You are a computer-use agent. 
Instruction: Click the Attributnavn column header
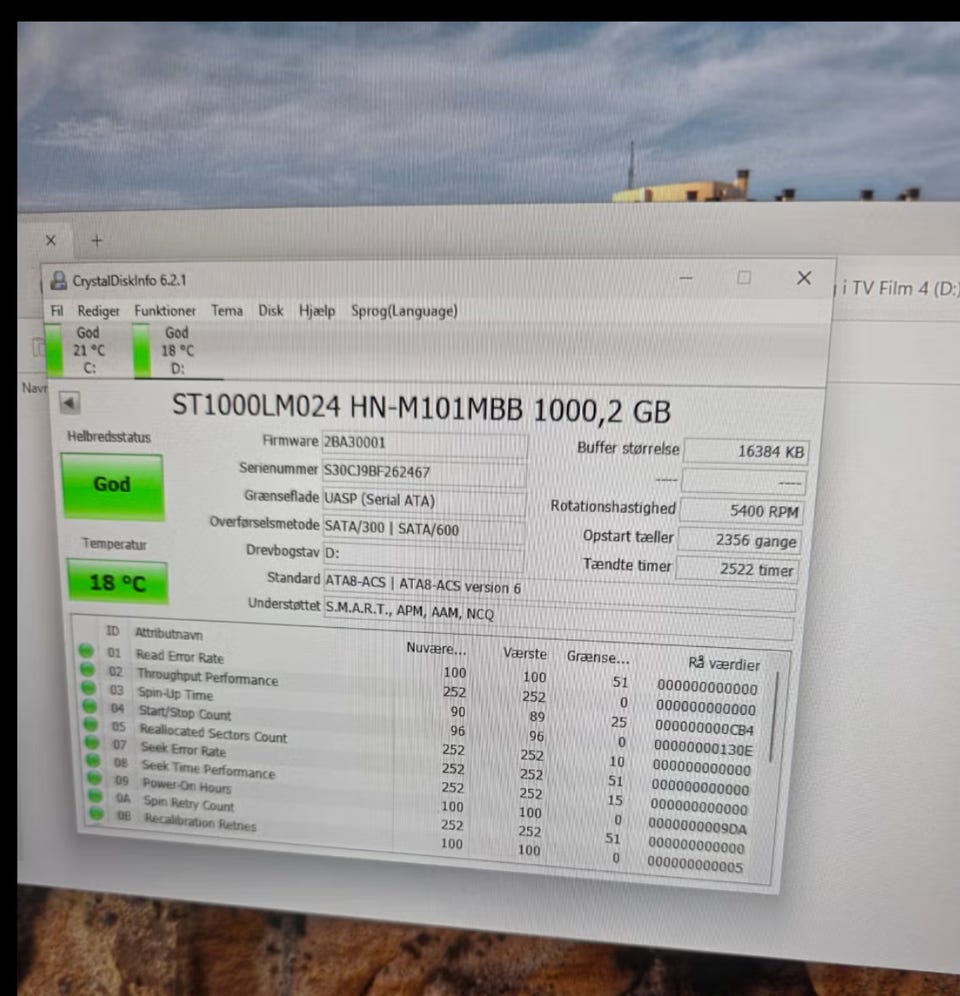pos(169,634)
